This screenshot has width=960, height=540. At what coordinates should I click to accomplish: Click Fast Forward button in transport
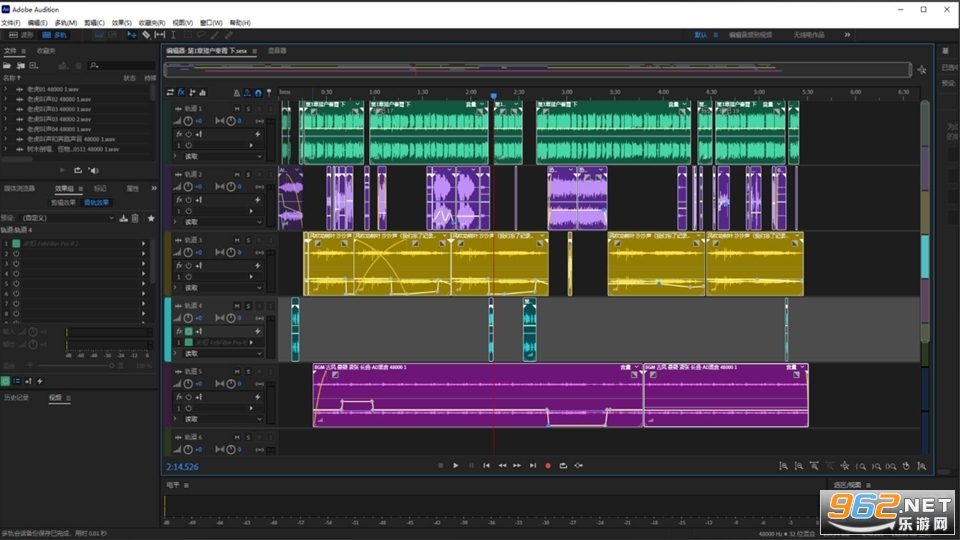click(x=517, y=466)
